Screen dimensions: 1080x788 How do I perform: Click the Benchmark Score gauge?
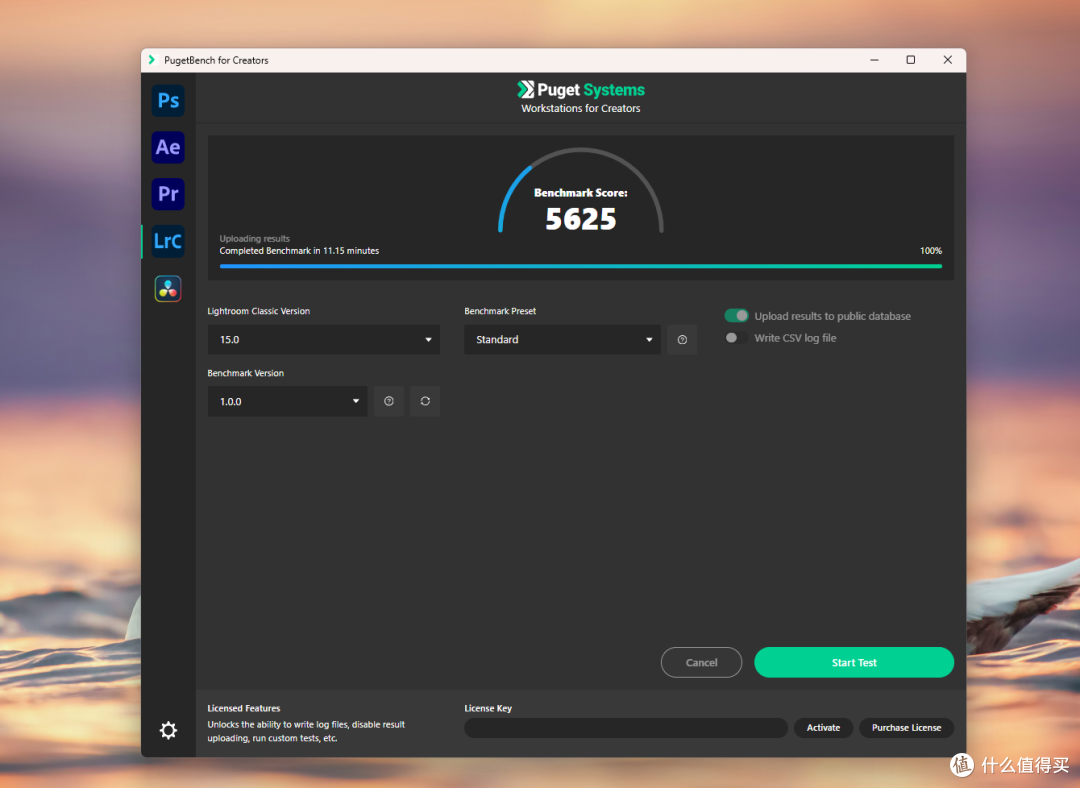click(x=581, y=191)
